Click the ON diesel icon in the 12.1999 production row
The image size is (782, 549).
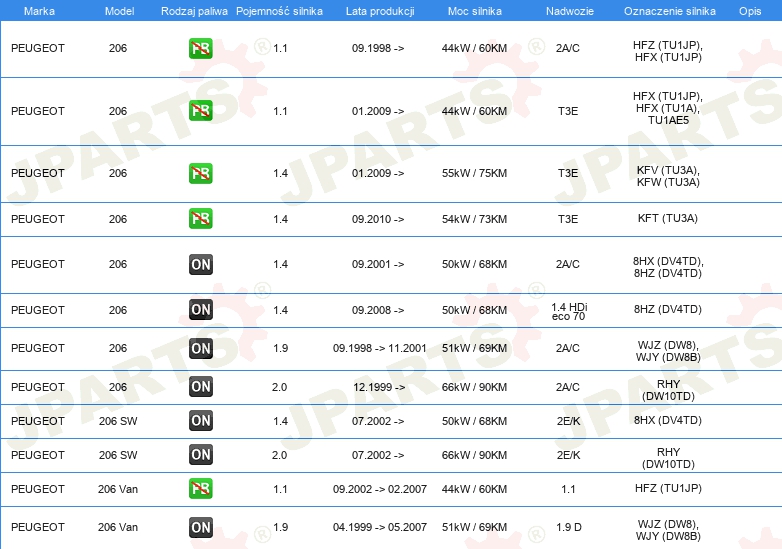(x=200, y=387)
